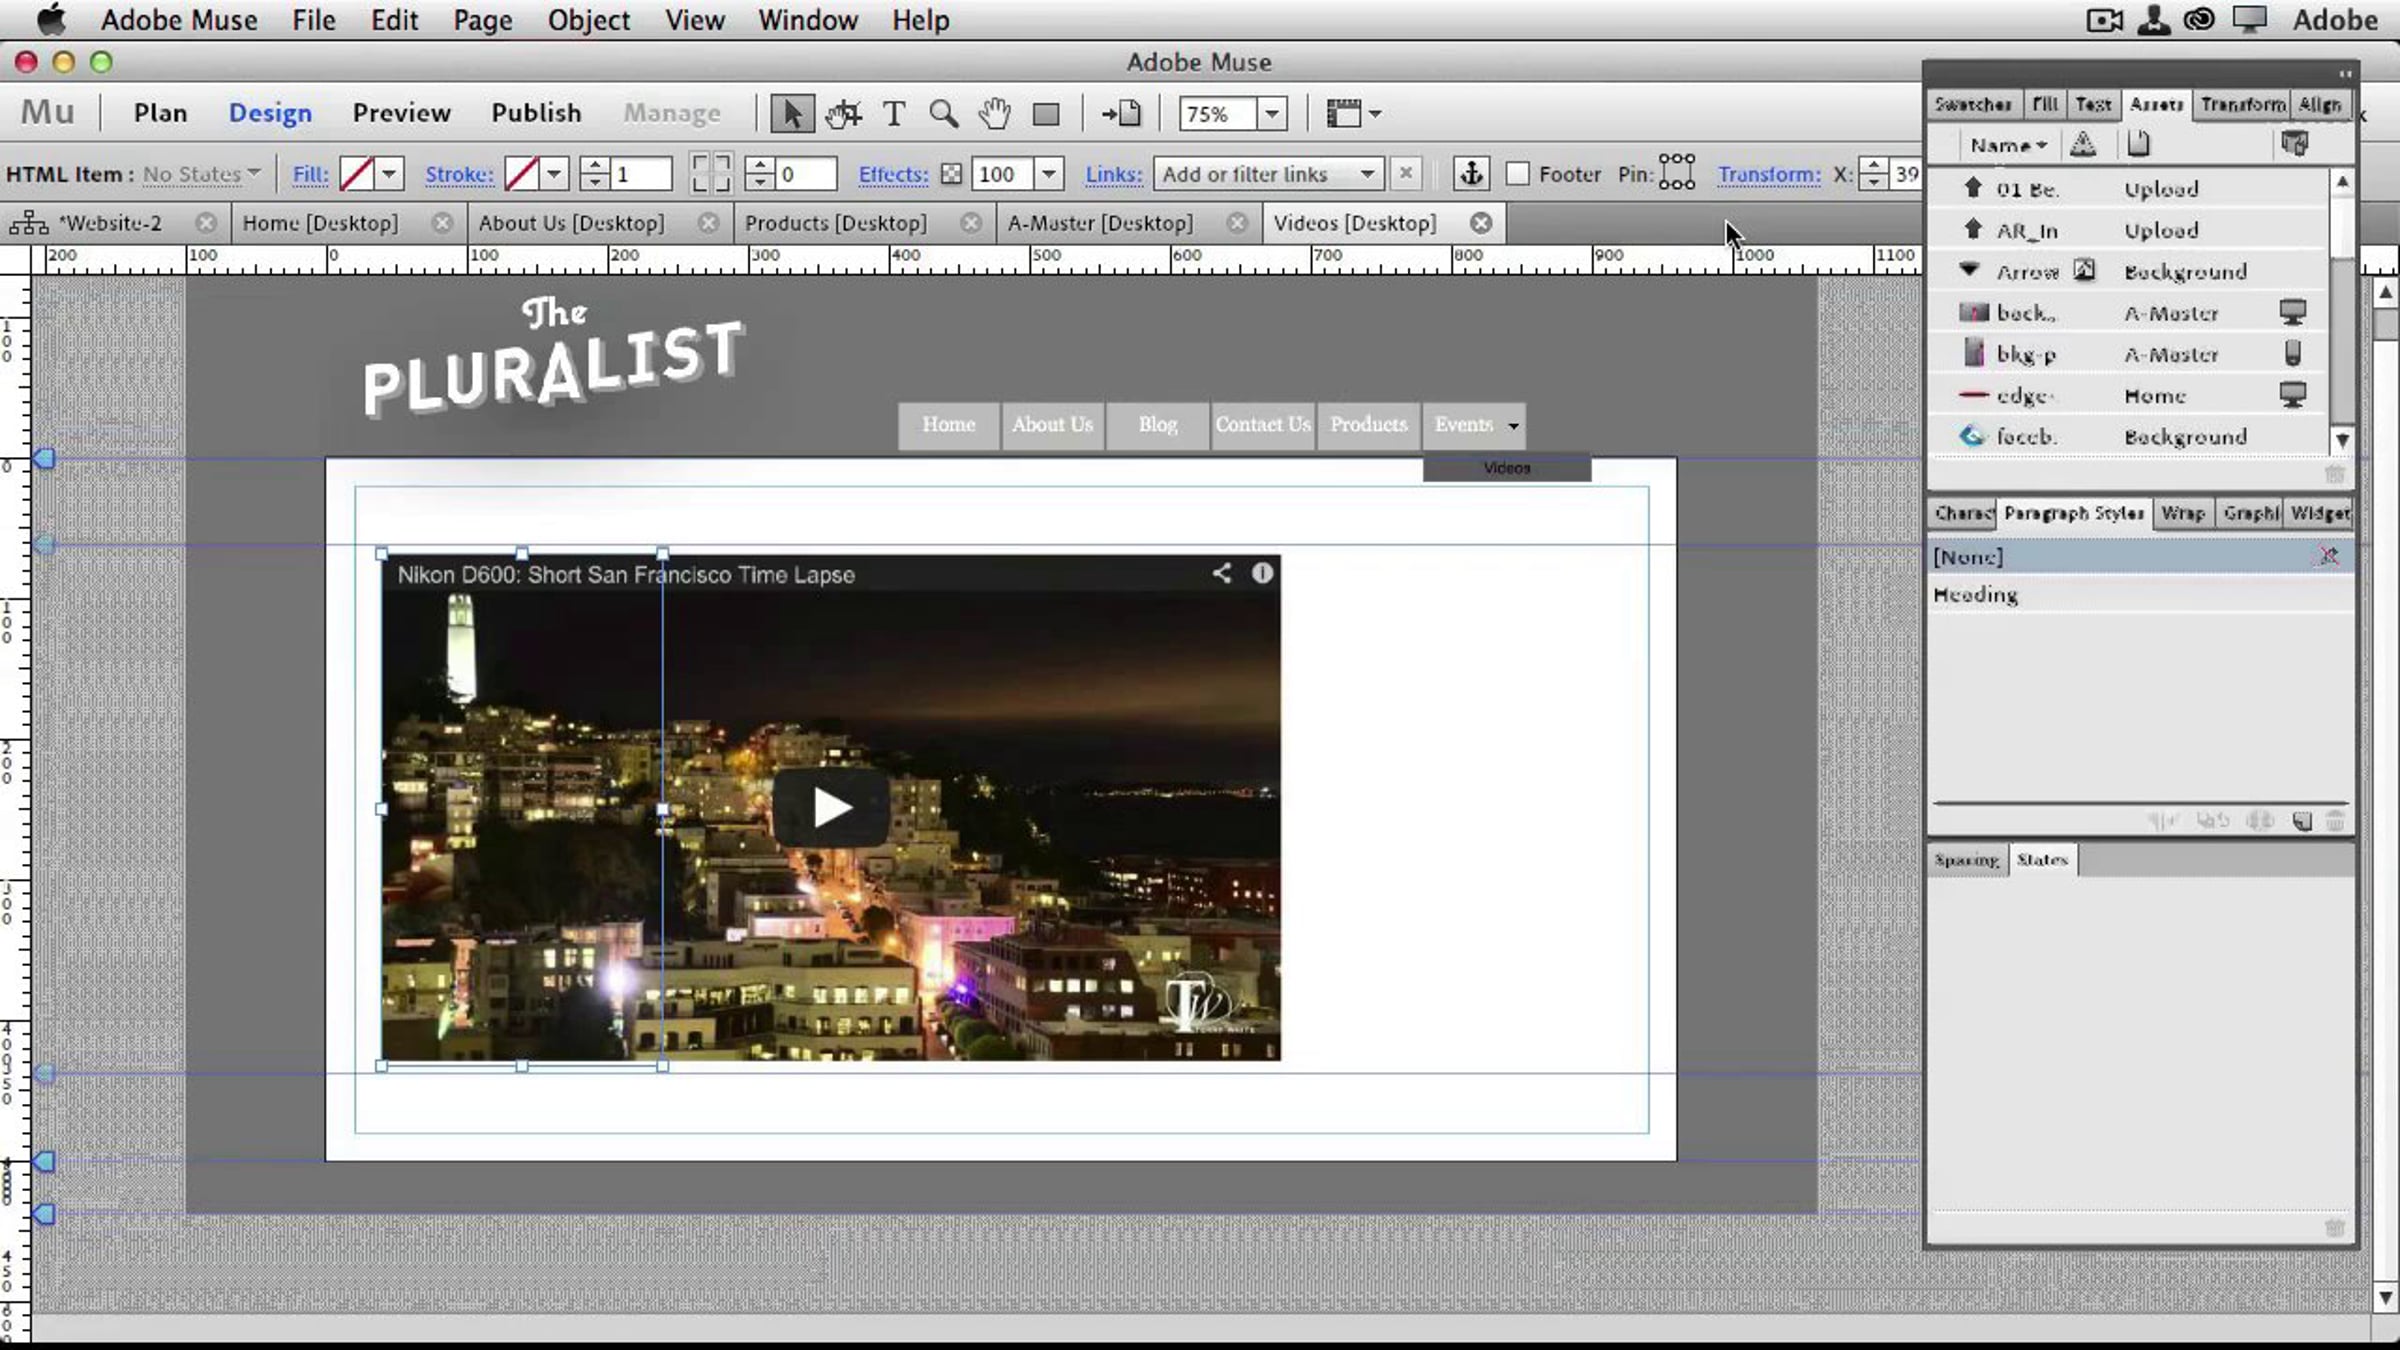
Task: Open the zoom level 75% dropdown
Action: coord(1272,114)
